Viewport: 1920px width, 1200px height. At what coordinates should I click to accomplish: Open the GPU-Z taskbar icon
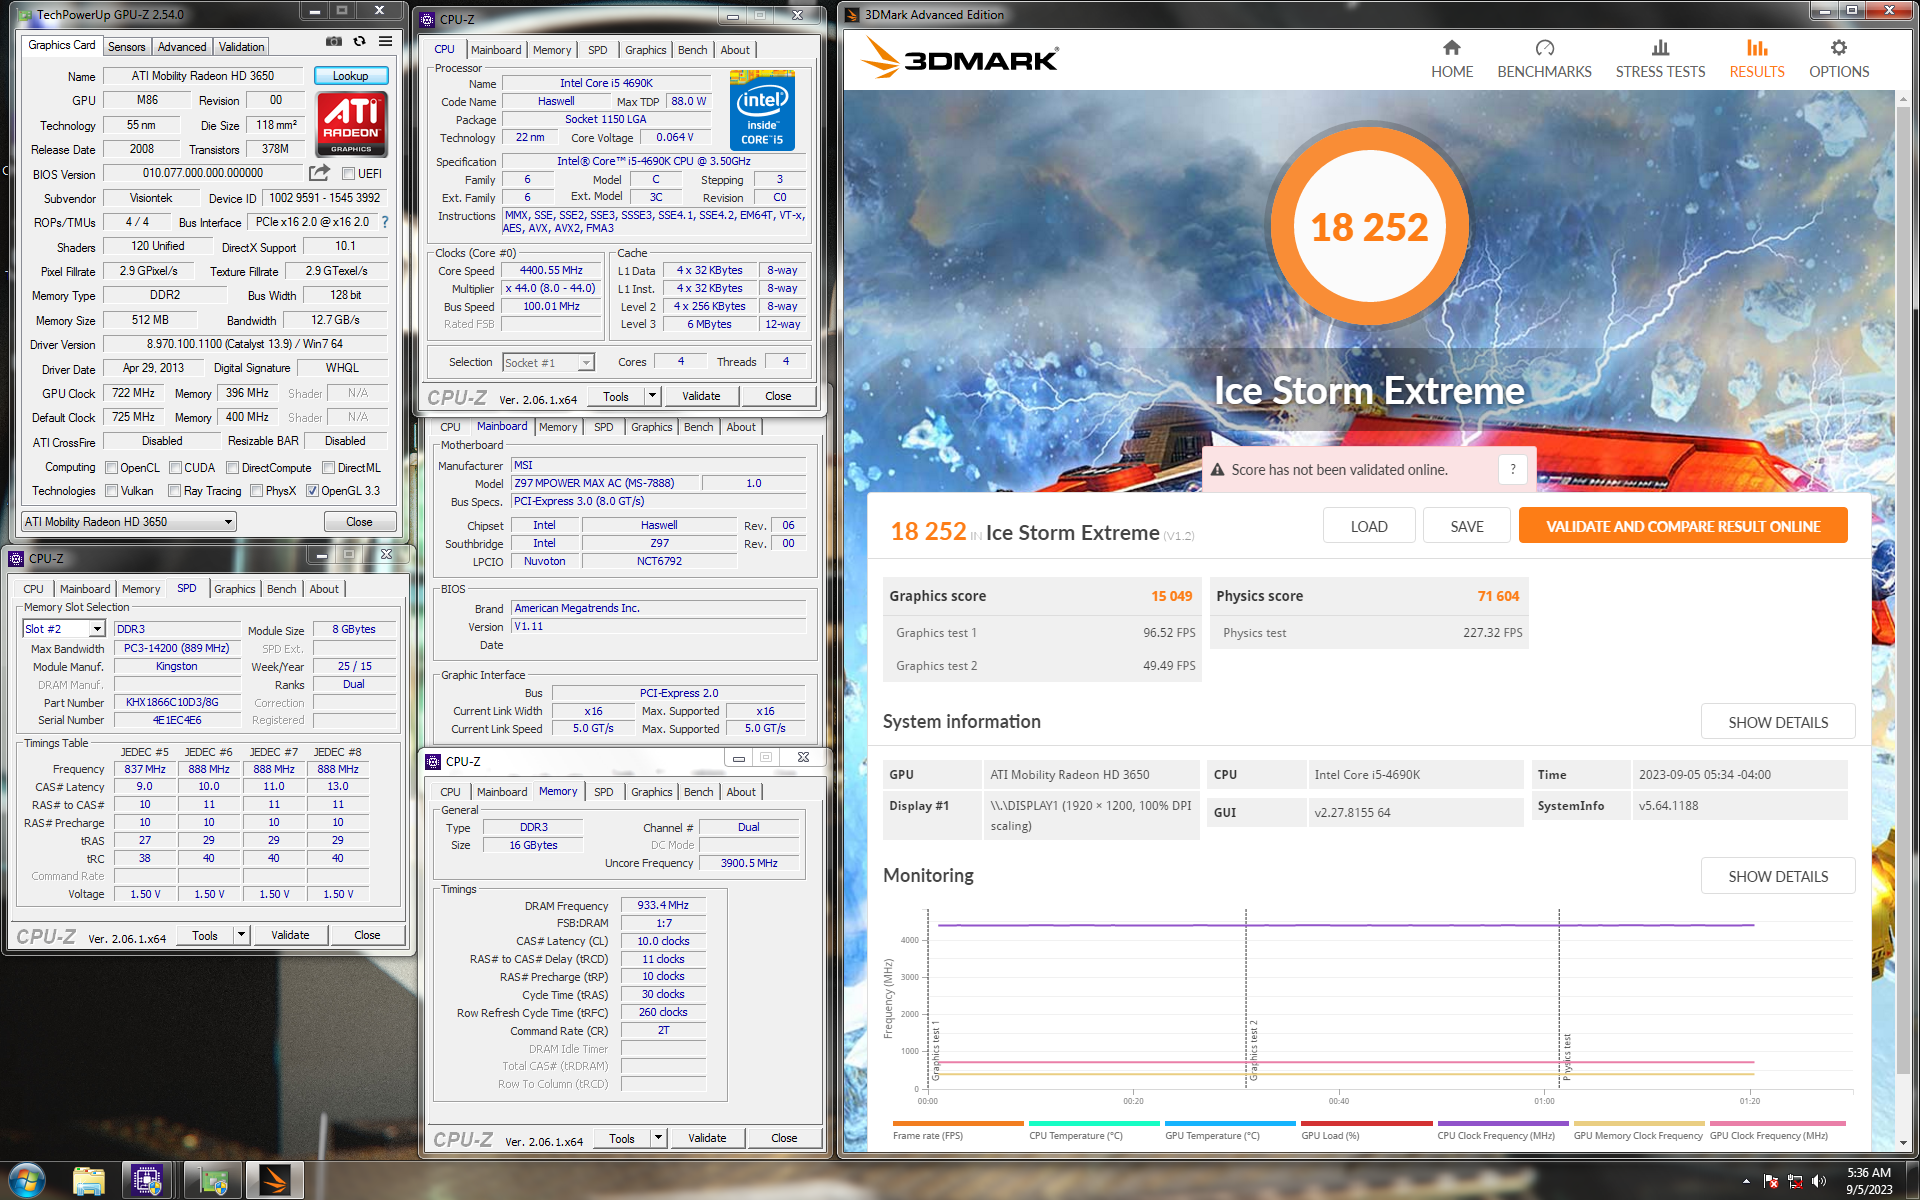pyautogui.click(x=212, y=1181)
